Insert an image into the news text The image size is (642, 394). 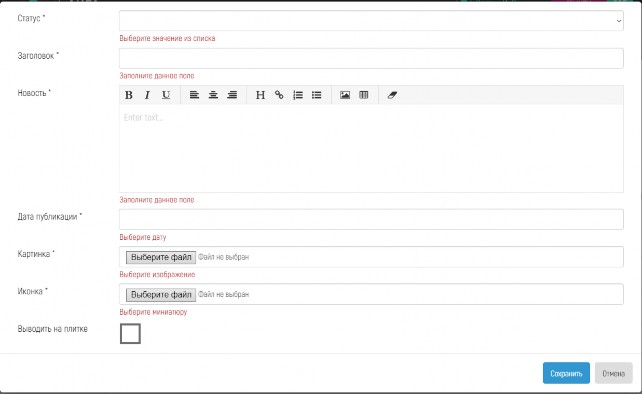tap(345, 95)
